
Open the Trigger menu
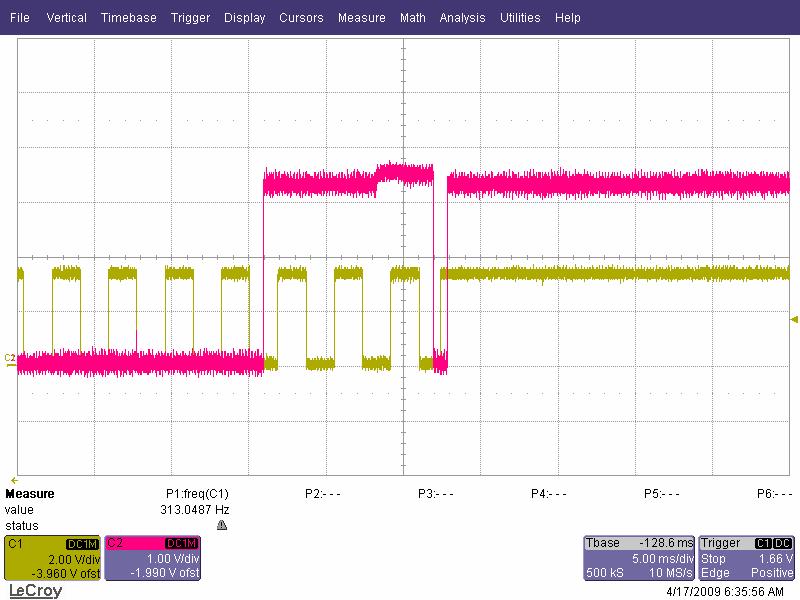click(190, 17)
